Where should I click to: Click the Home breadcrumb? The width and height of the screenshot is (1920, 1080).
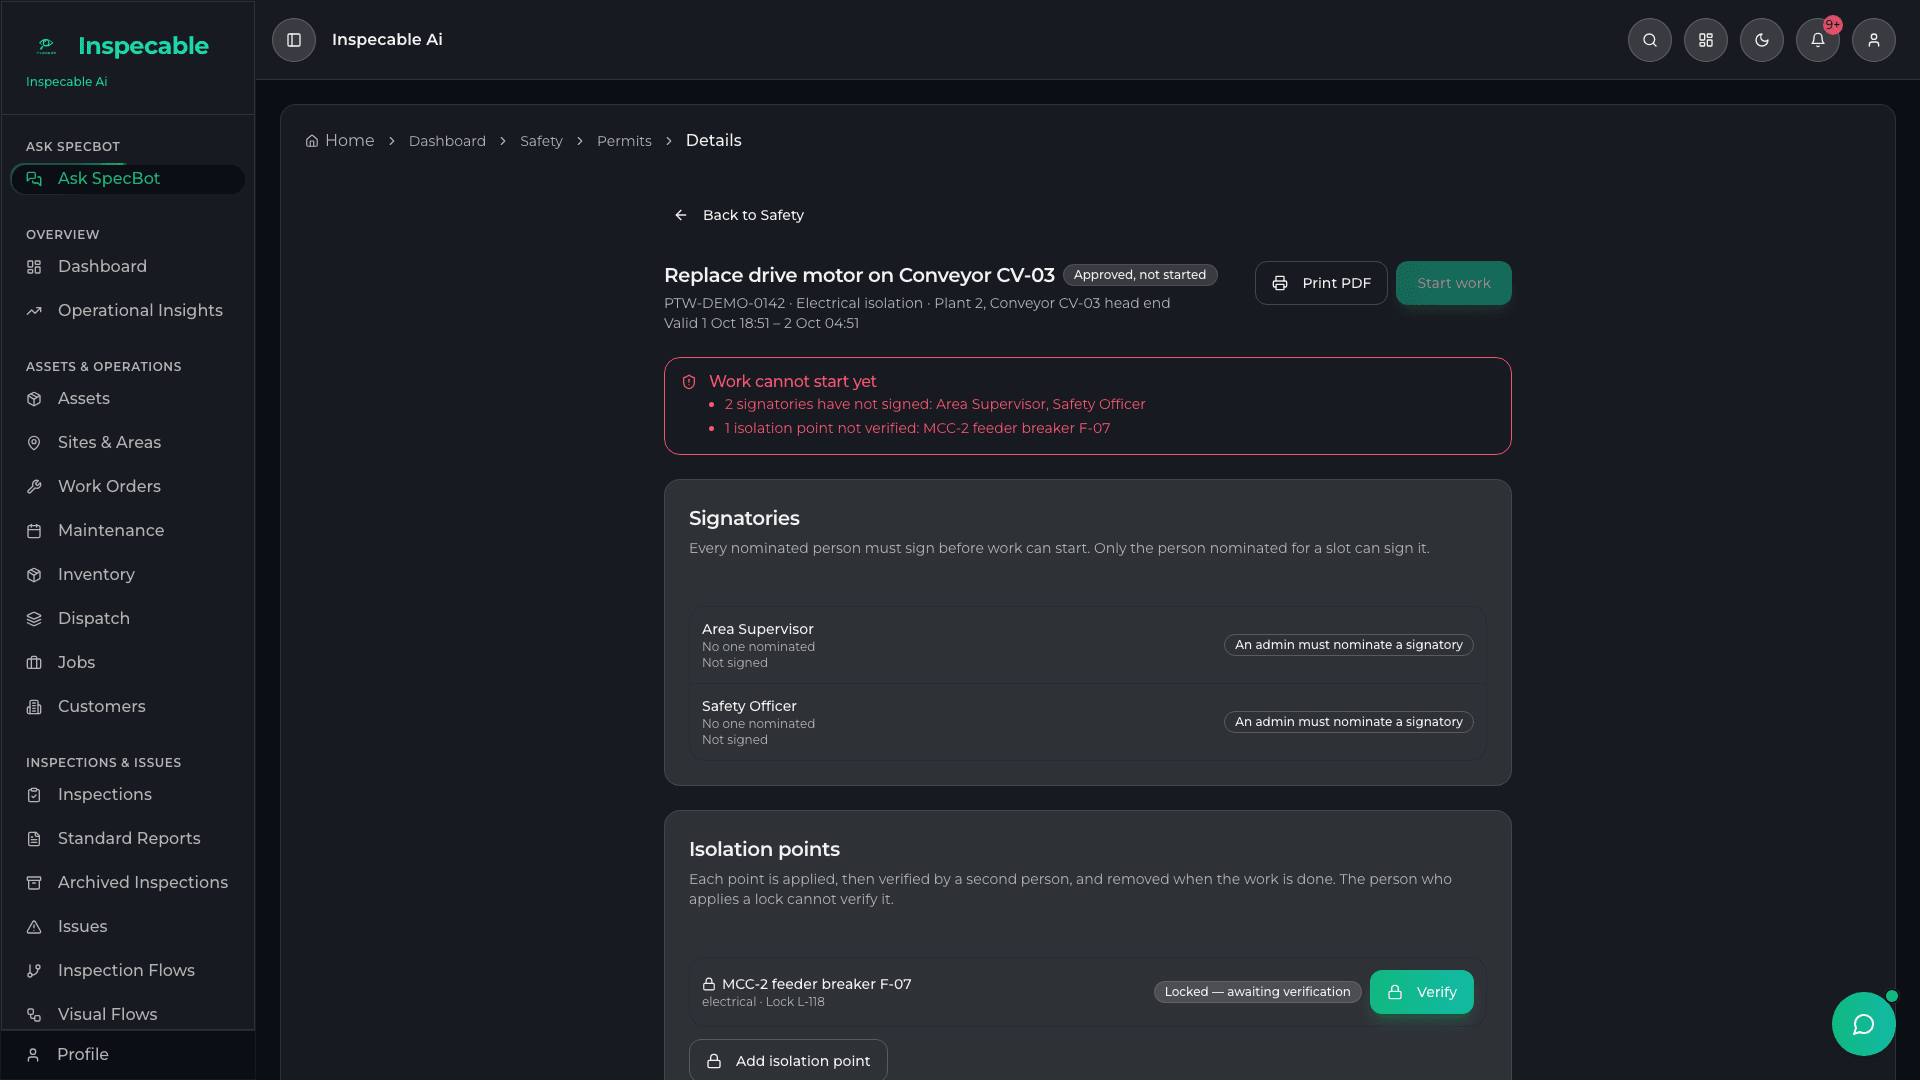tap(340, 141)
